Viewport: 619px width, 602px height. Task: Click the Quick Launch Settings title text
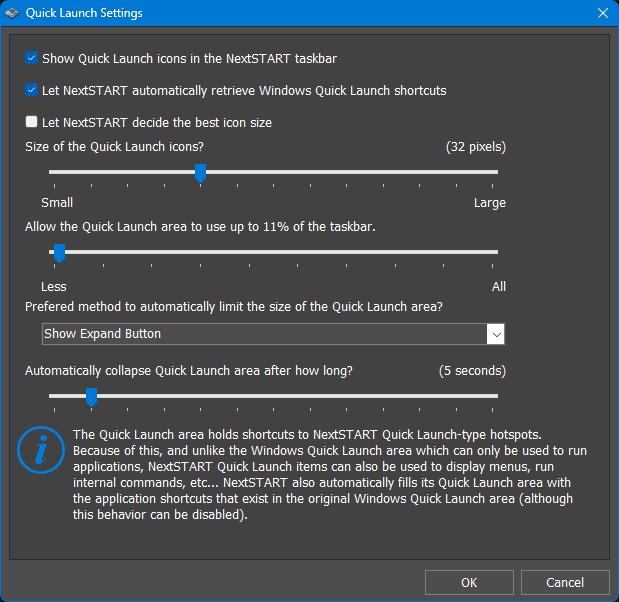point(84,13)
